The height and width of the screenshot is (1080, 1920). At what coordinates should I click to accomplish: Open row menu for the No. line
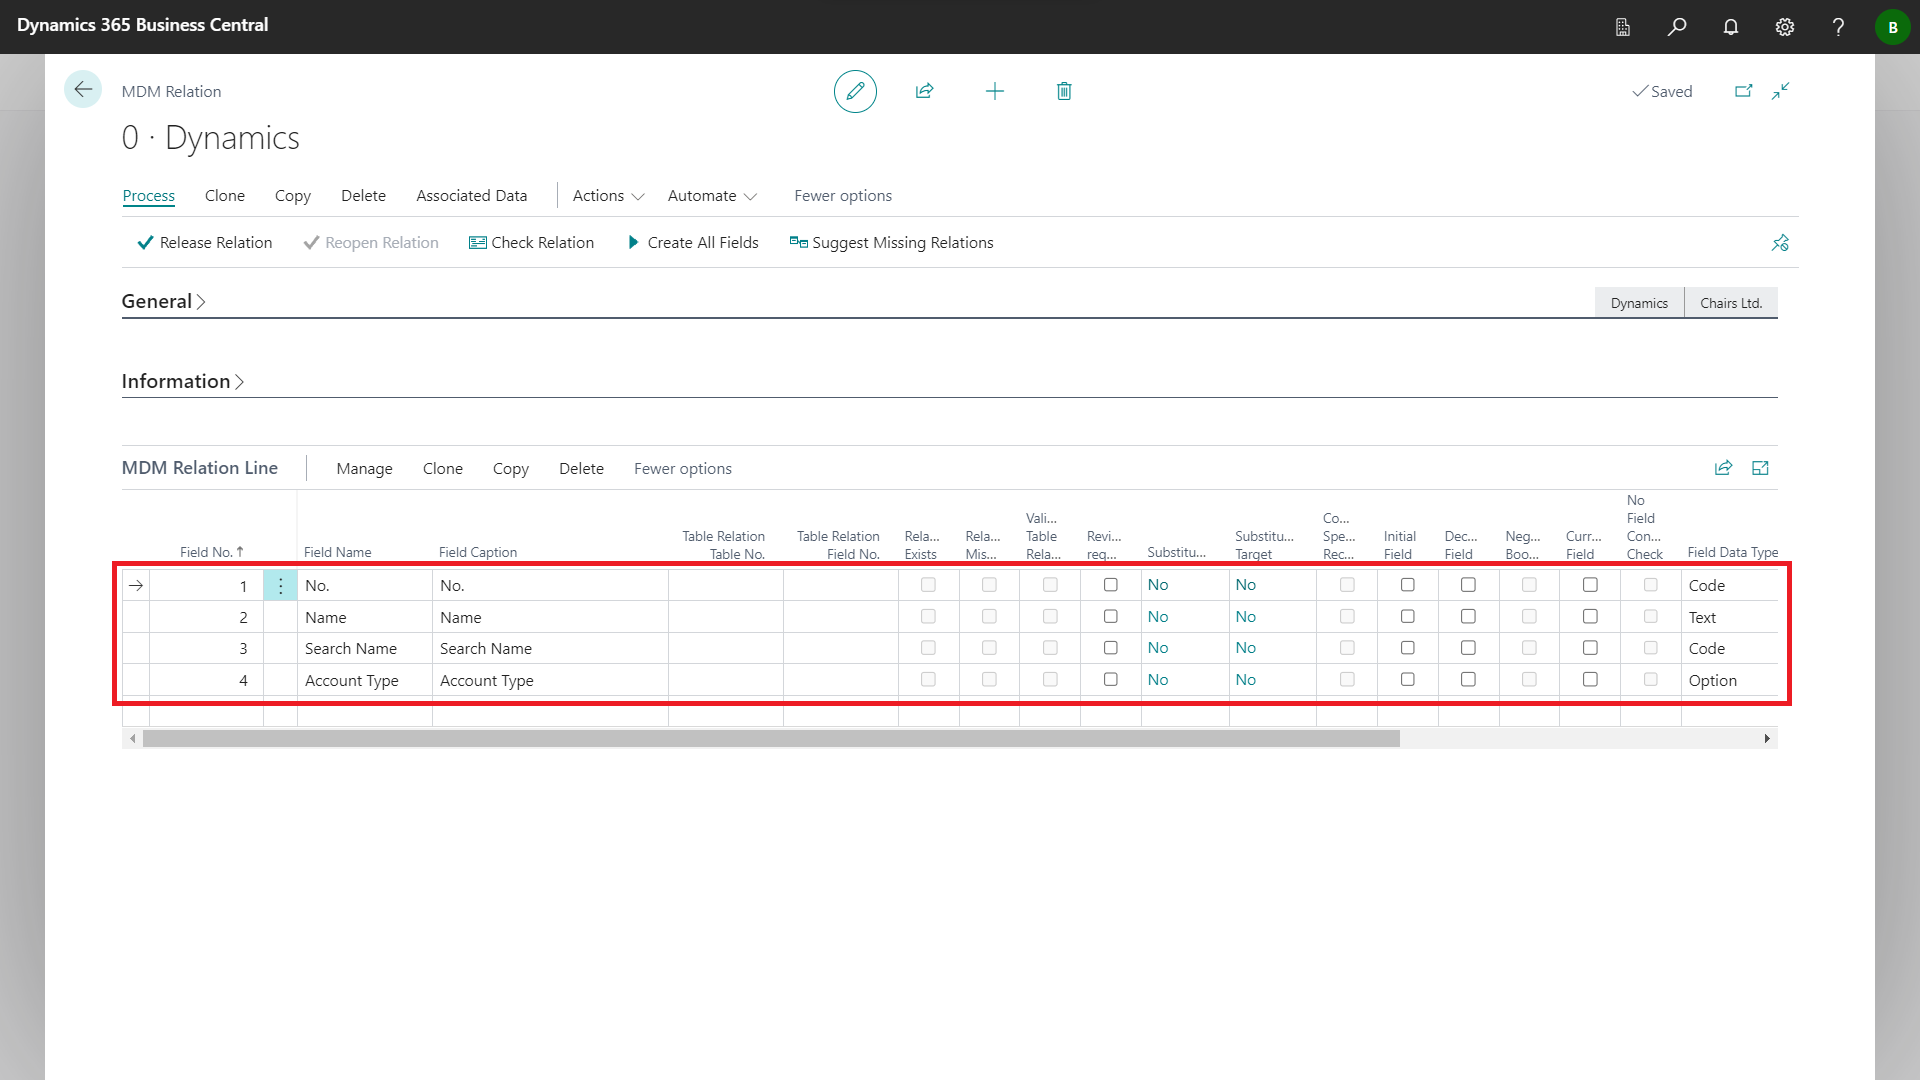pyautogui.click(x=280, y=586)
